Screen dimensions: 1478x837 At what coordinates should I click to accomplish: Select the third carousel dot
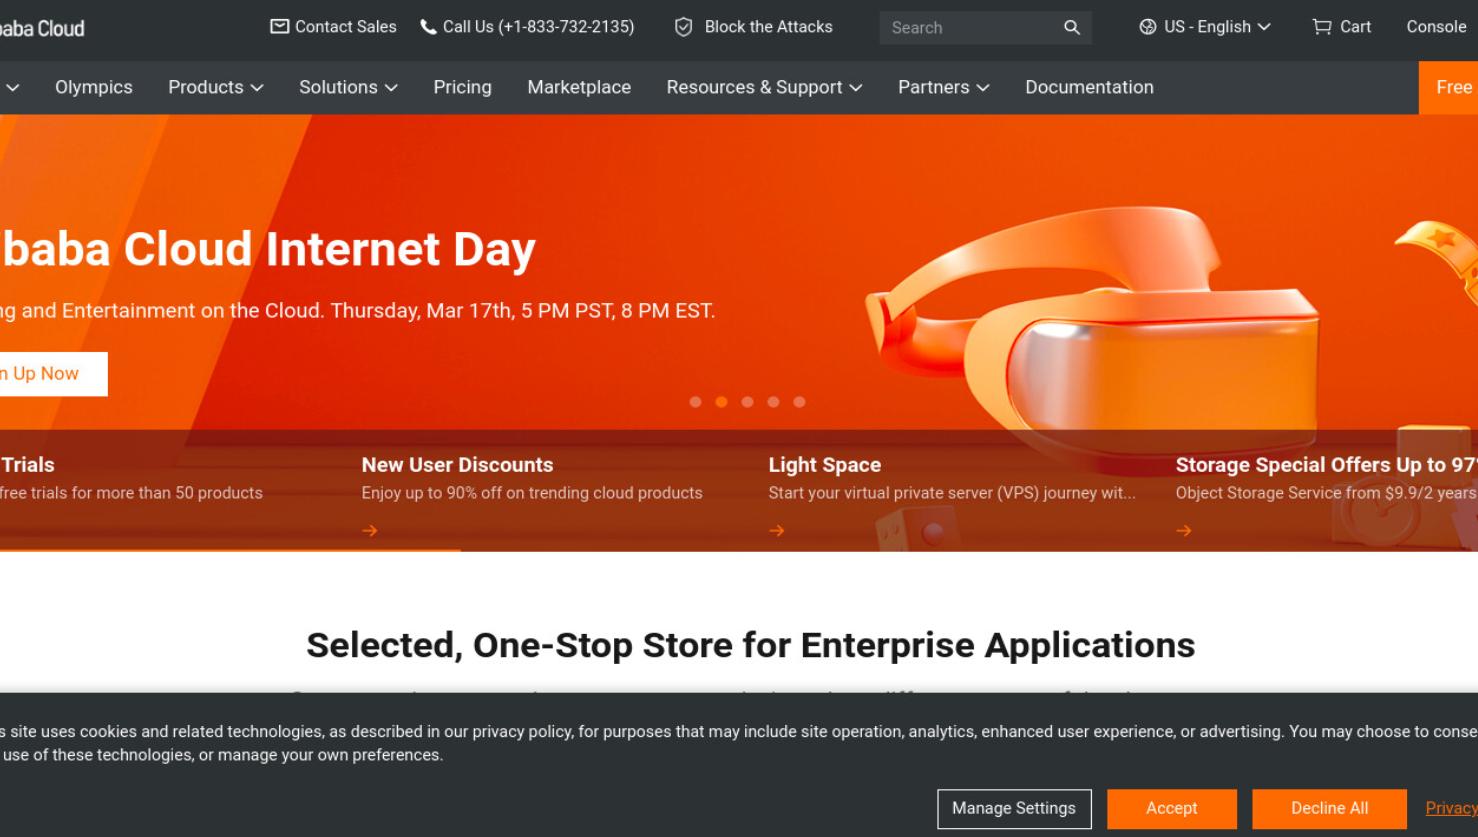pyautogui.click(x=747, y=402)
